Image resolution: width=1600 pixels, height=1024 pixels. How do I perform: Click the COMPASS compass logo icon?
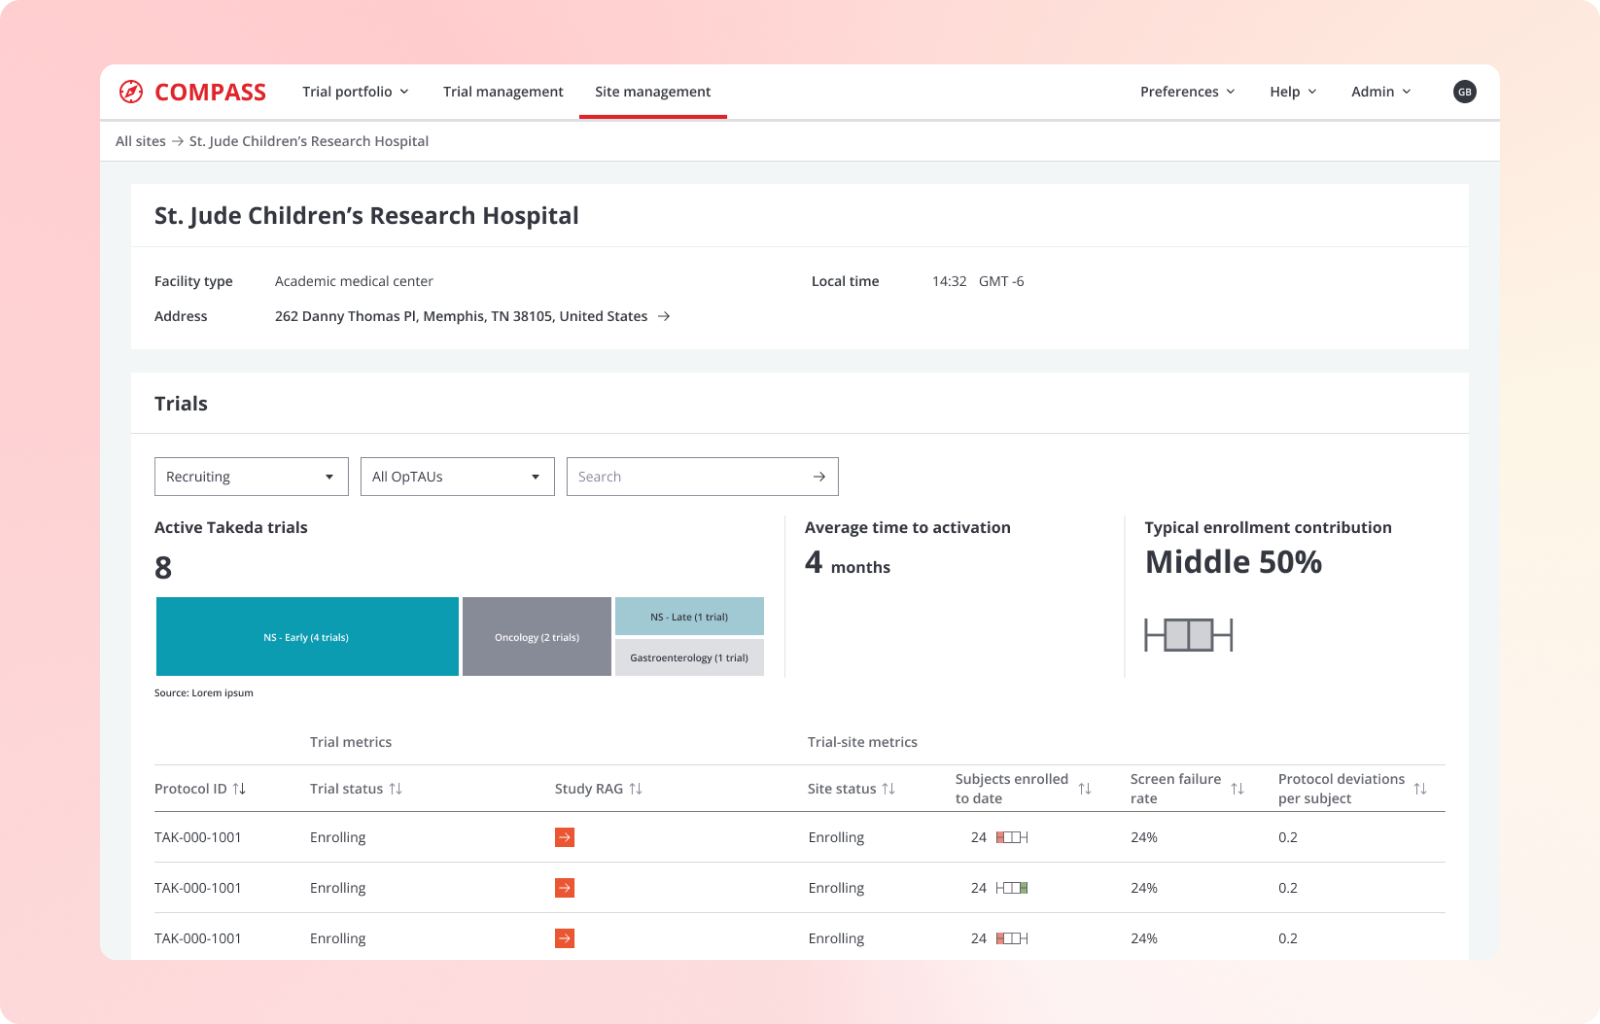(131, 91)
